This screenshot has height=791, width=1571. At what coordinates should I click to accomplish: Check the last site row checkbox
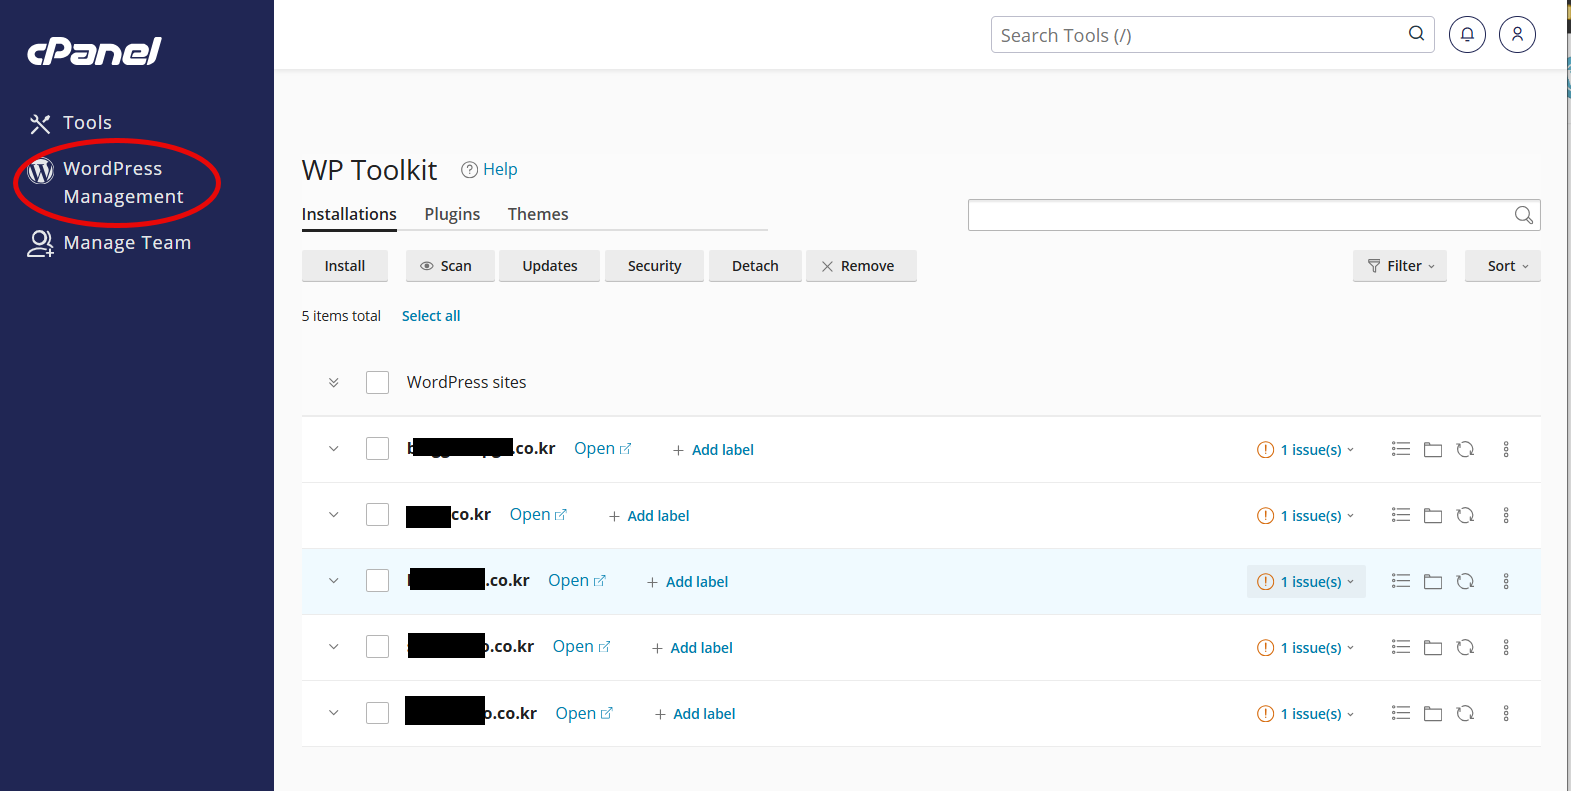pyautogui.click(x=377, y=713)
